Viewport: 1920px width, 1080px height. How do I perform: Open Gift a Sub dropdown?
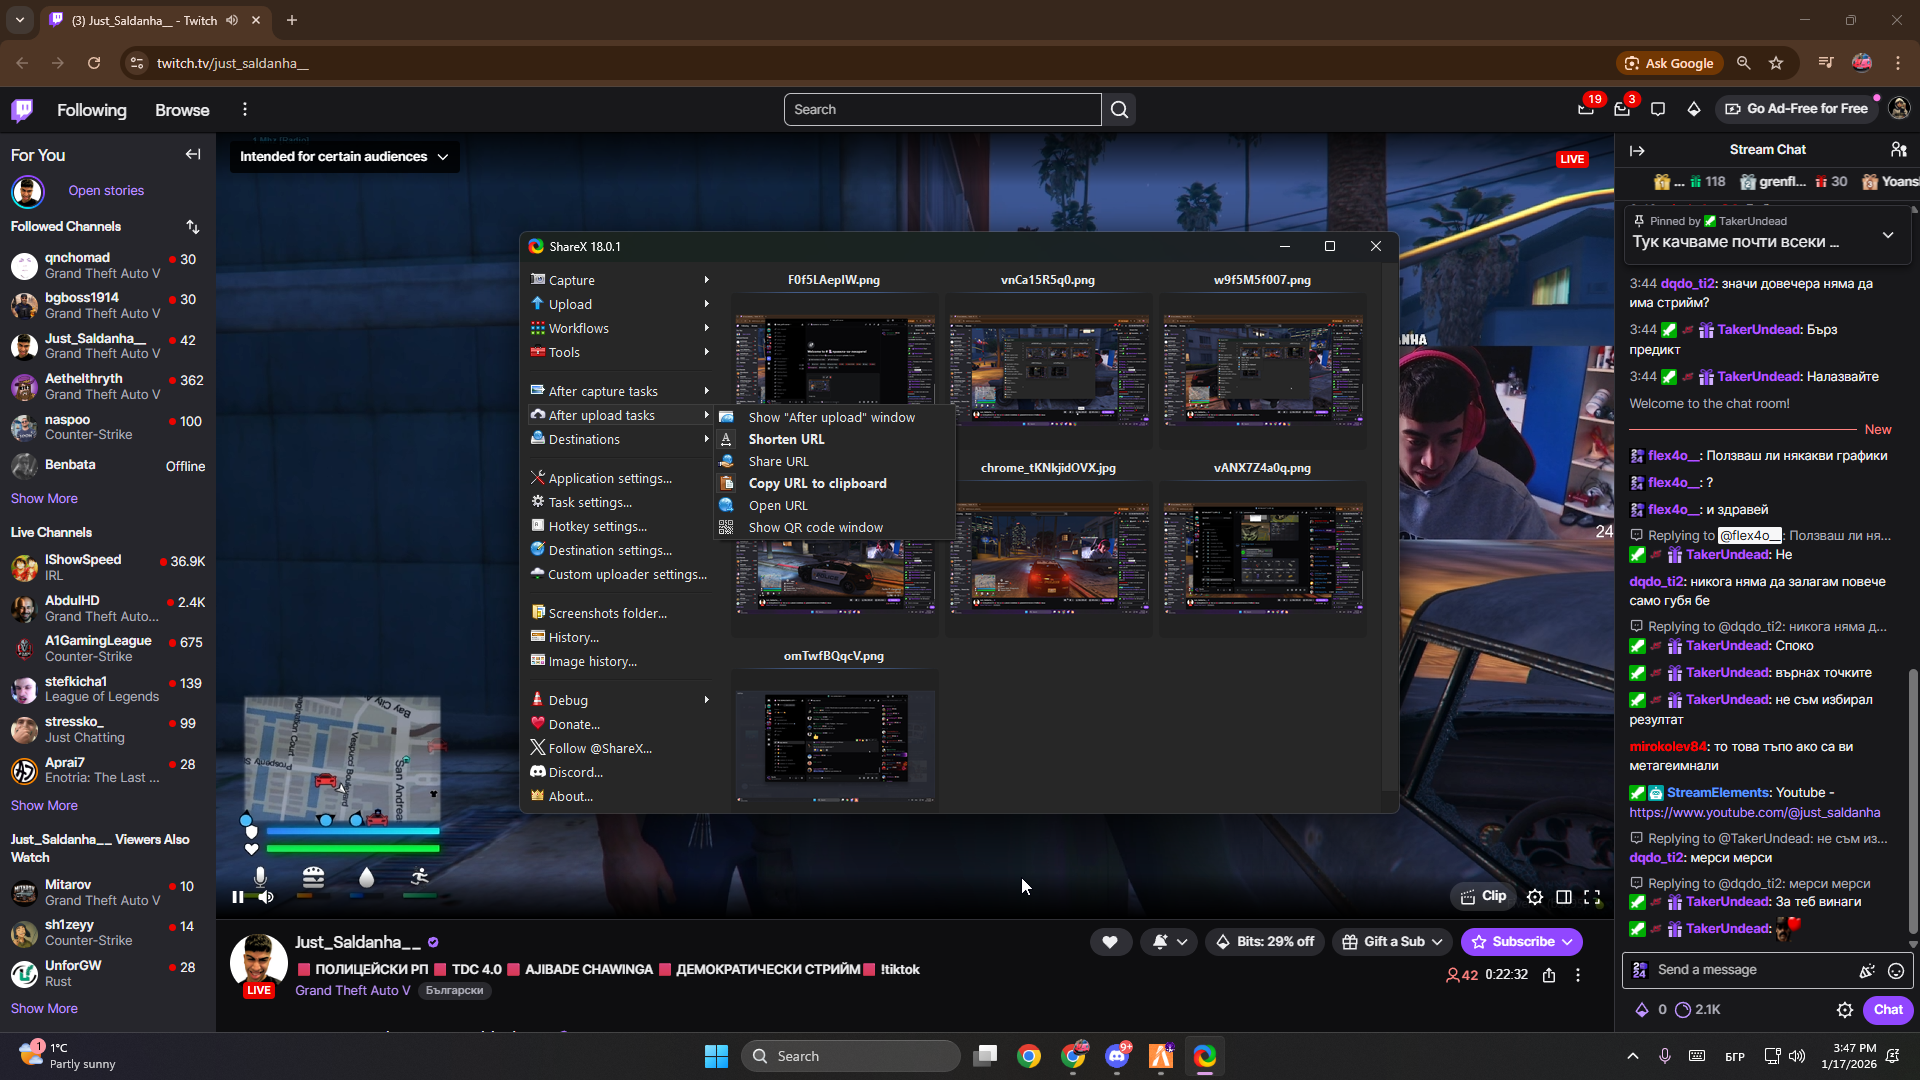point(1392,941)
